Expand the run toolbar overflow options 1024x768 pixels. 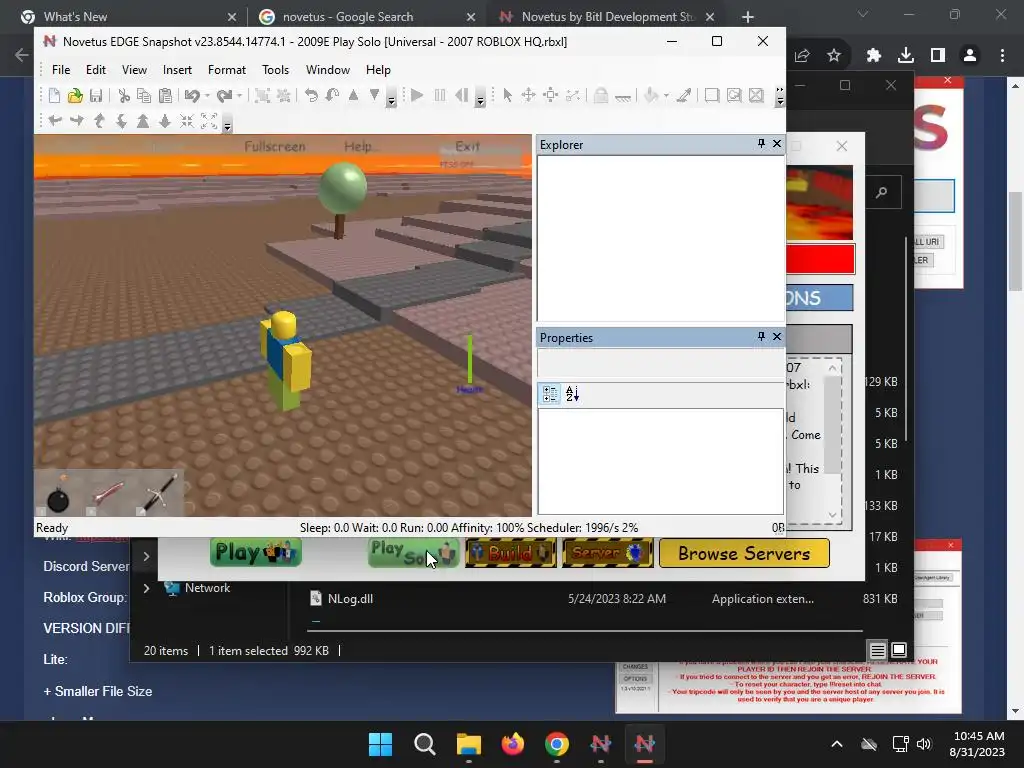tap(480, 99)
